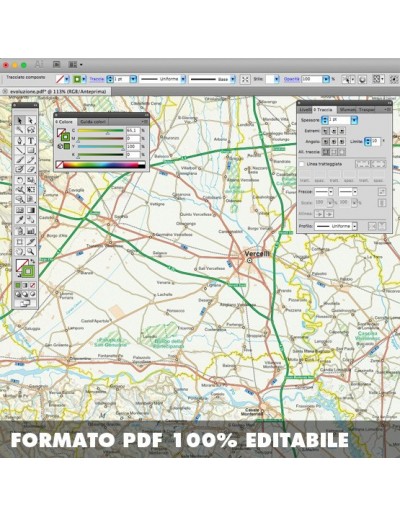Select the Magic Wand tool
400x517 pixels.
[x=20, y=129]
